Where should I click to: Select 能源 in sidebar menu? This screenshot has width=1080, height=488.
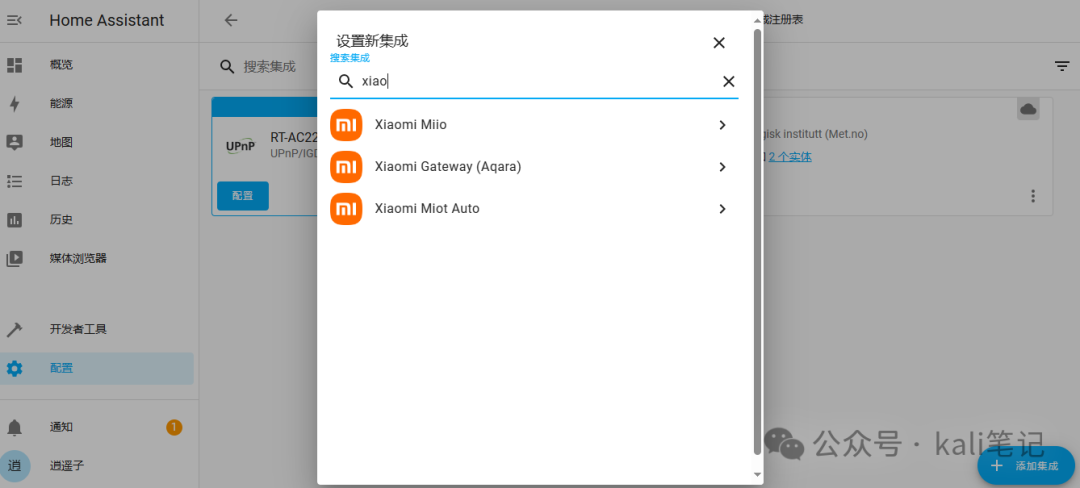click(x=61, y=104)
